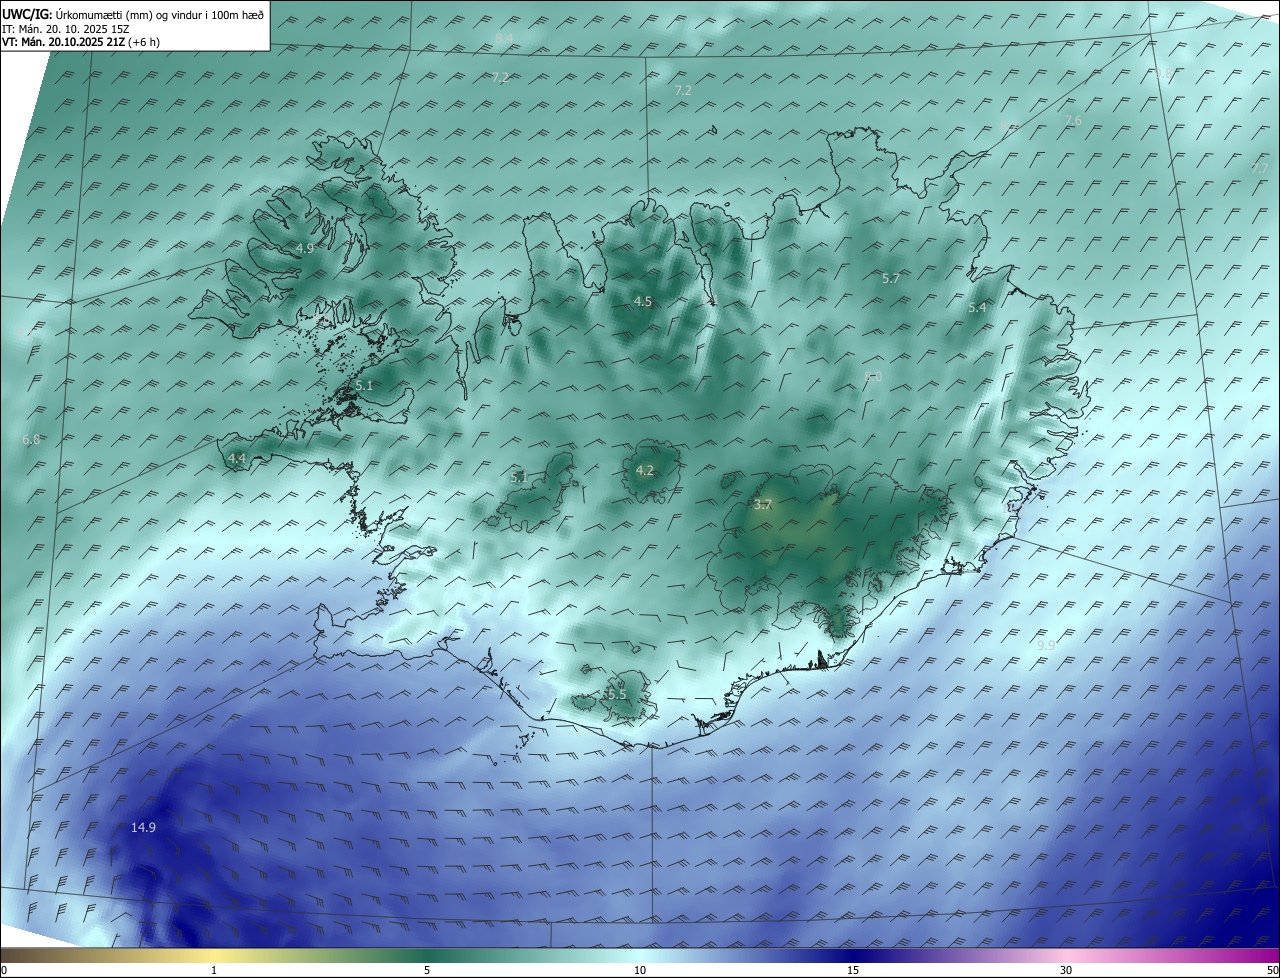
Task: Click the legend tick label 0
Action: 4,970
